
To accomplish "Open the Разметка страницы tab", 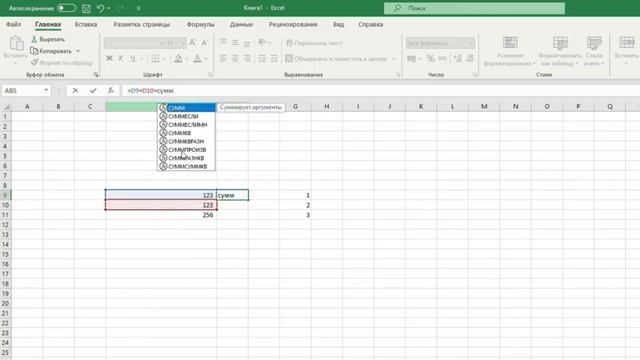I will (141, 24).
